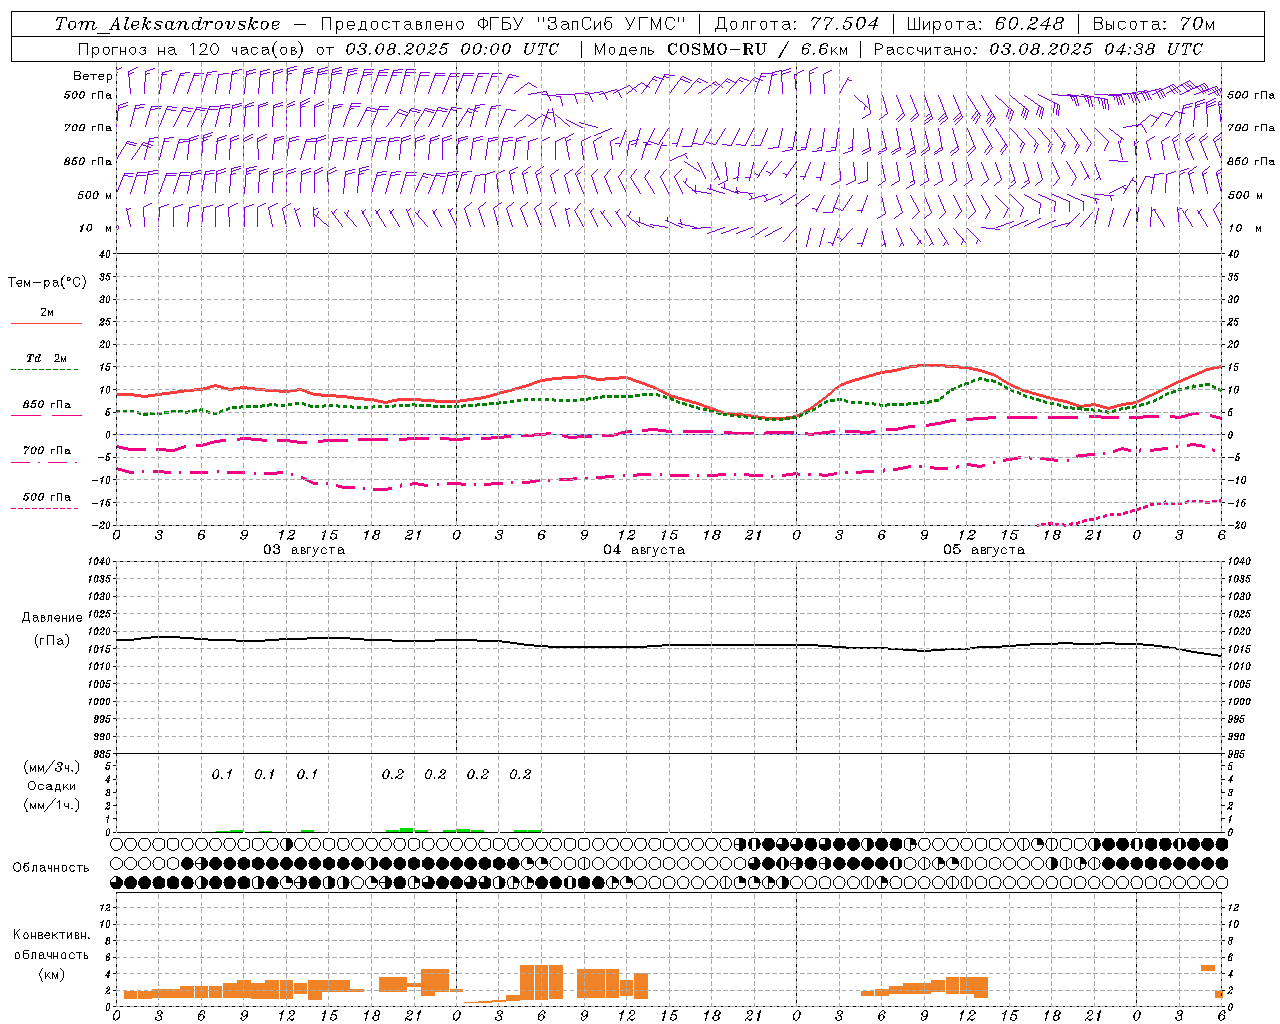This screenshot has width=1280, height=1024.
Task: Select the (мм/1ч.) units label
Action: coord(52,805)
